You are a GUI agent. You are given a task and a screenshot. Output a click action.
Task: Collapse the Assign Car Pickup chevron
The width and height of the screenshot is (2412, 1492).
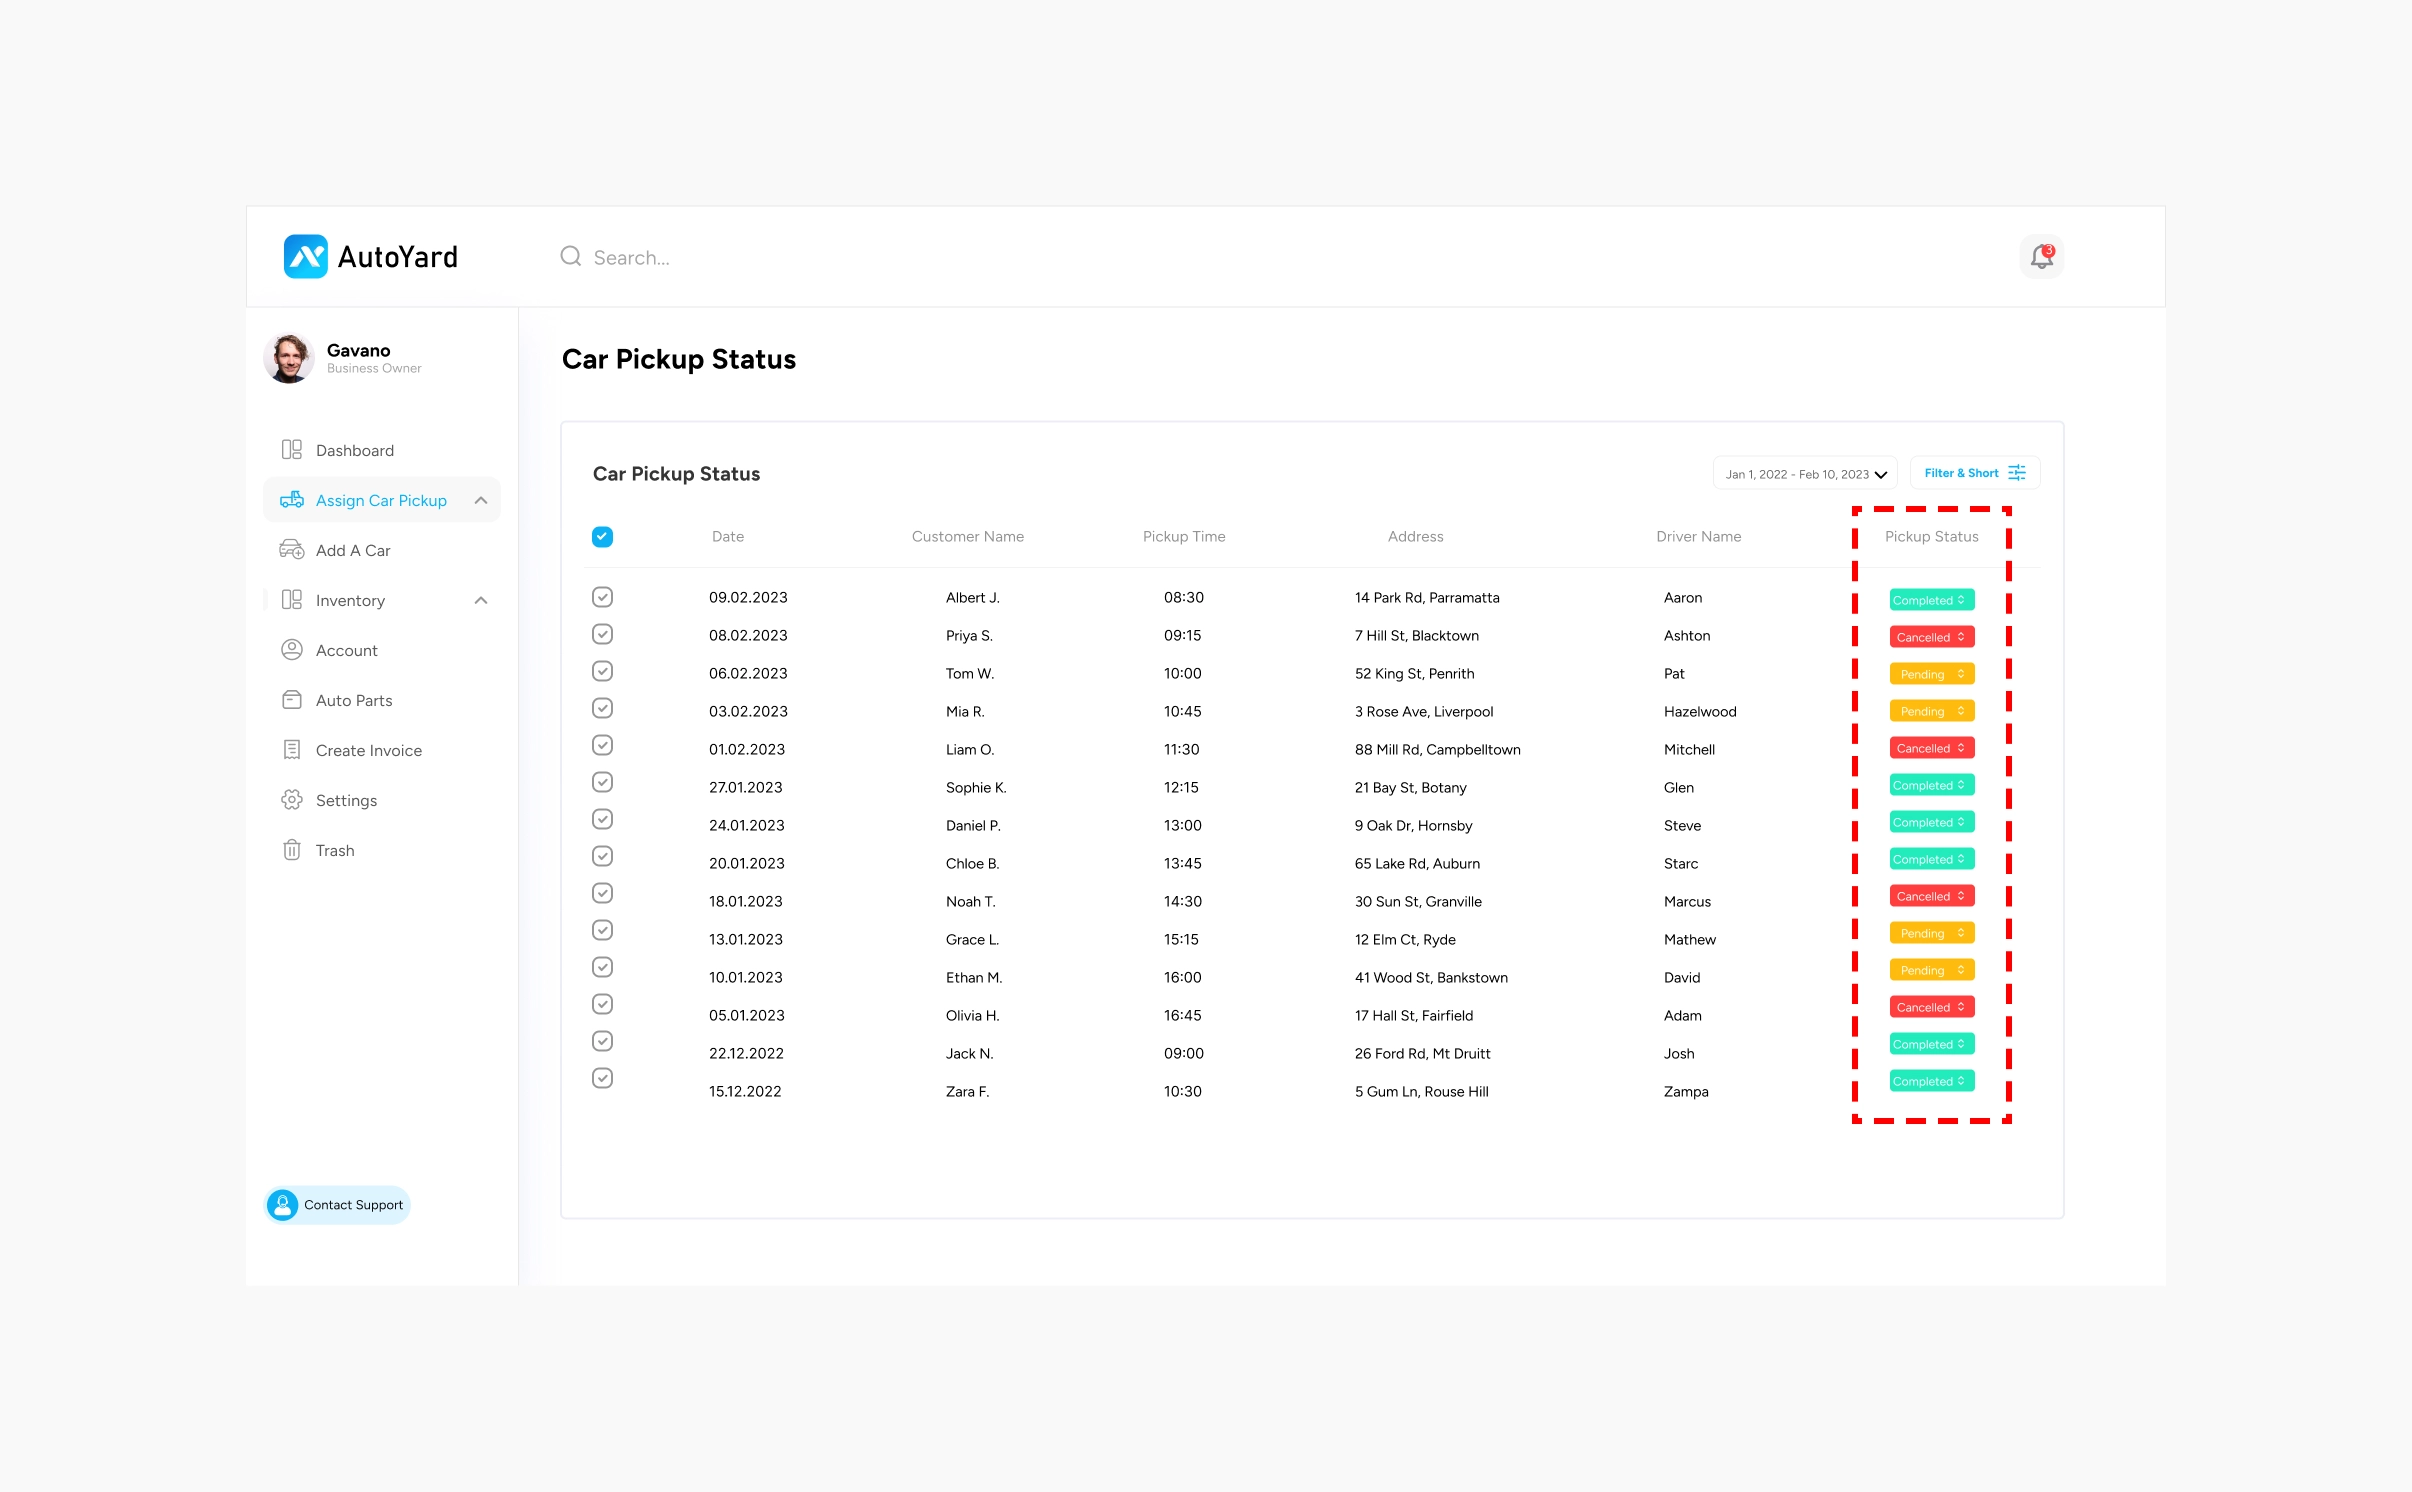[x=481, y=500]
